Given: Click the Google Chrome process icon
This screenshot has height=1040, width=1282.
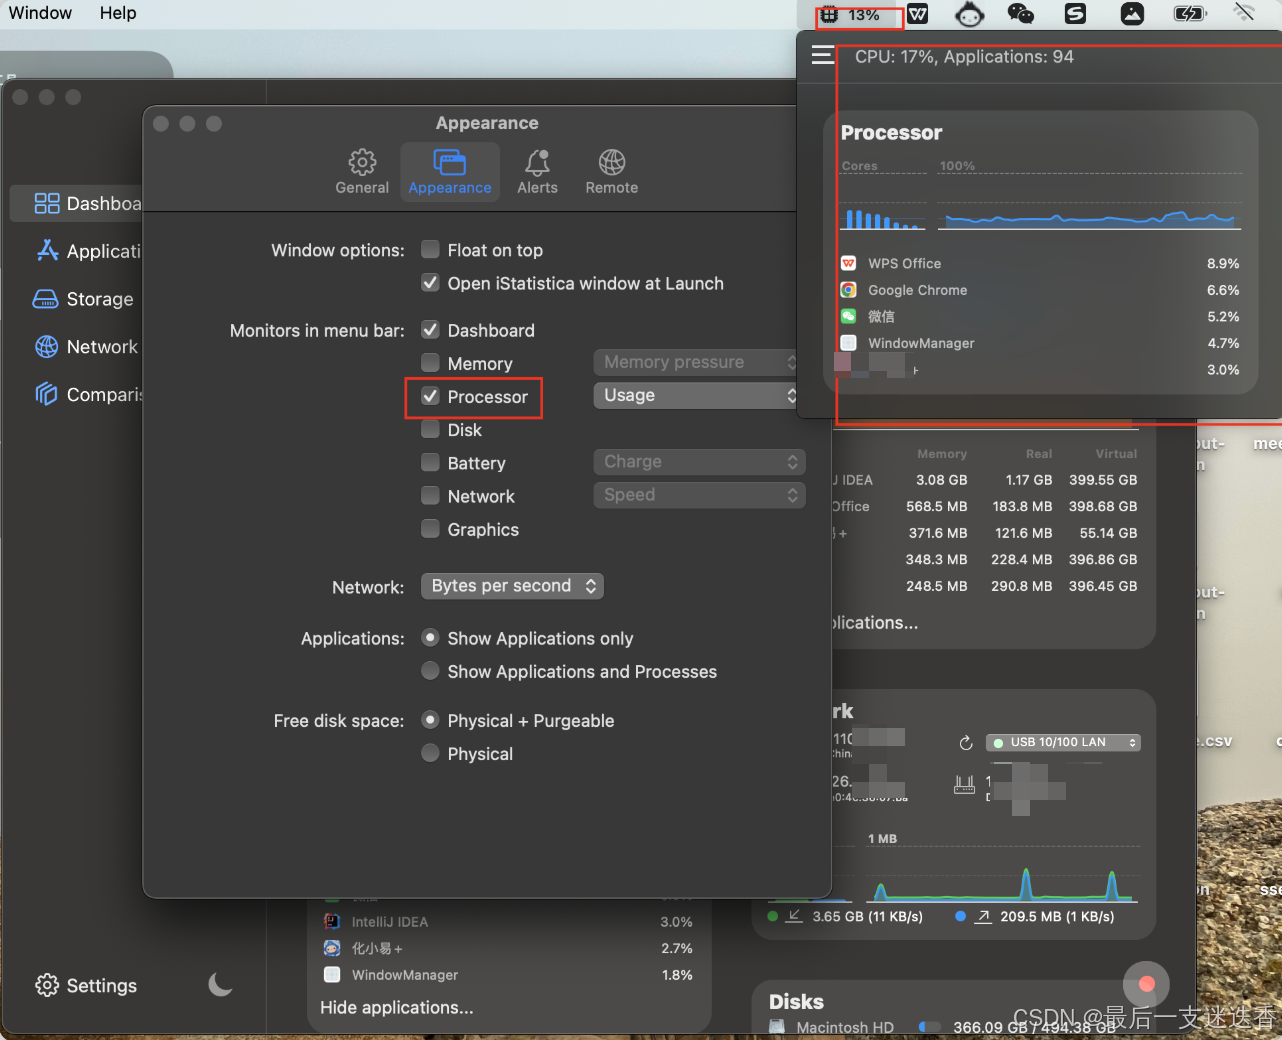Looking at the screenshot, I should (x=848, y=290).
